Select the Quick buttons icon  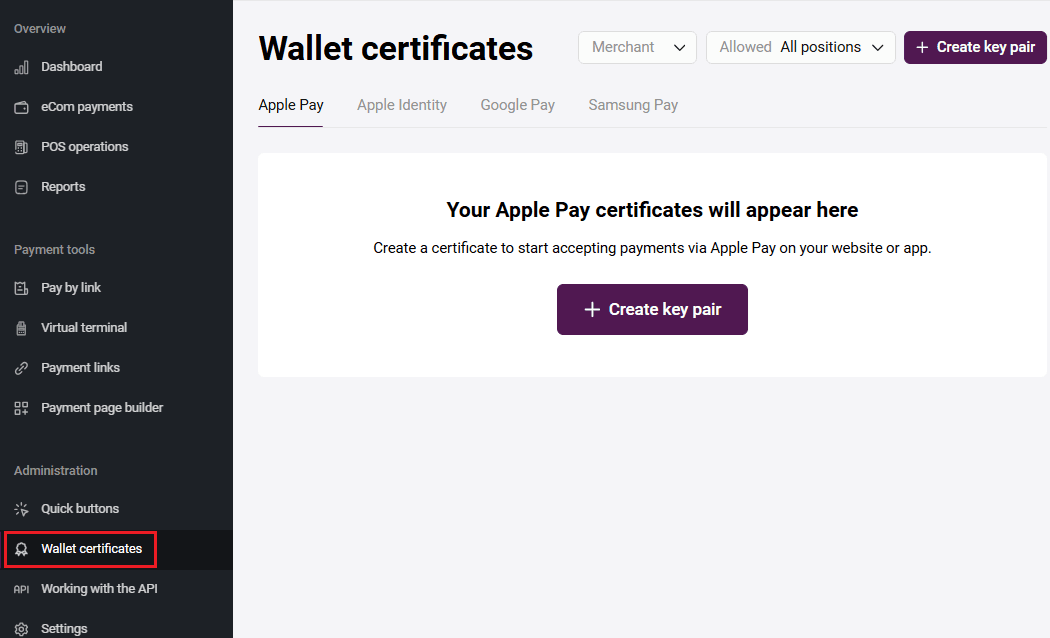click(22, 508)
